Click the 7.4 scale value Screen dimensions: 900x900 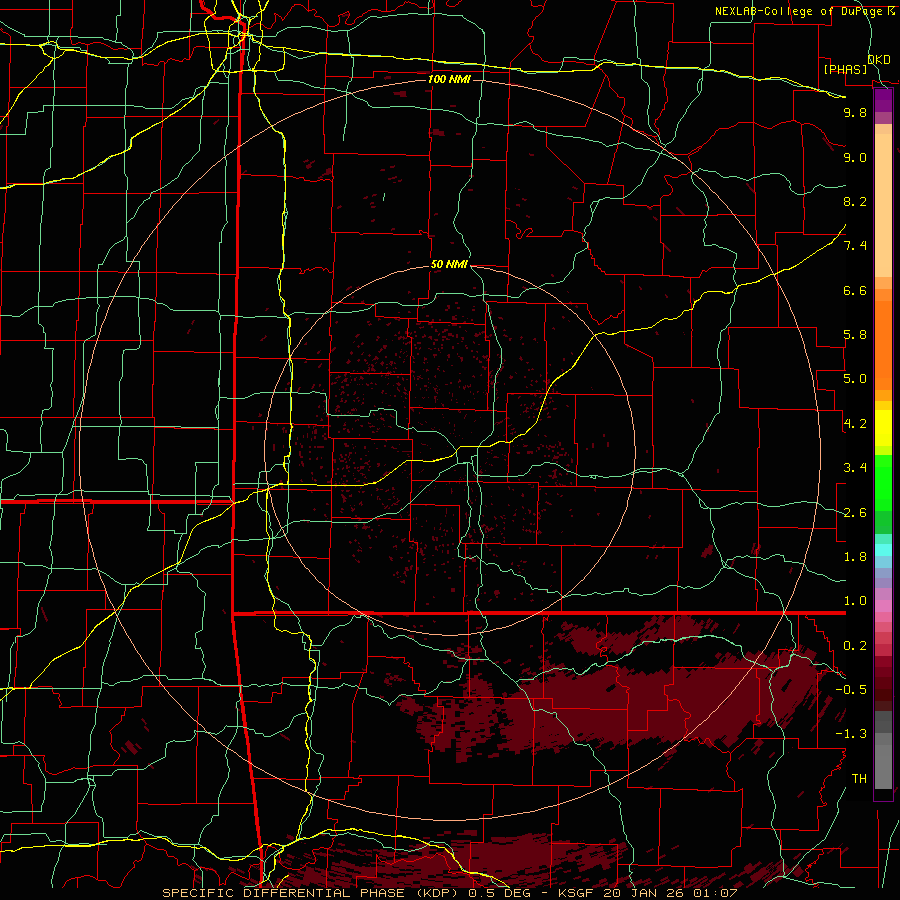pos(855,246)
